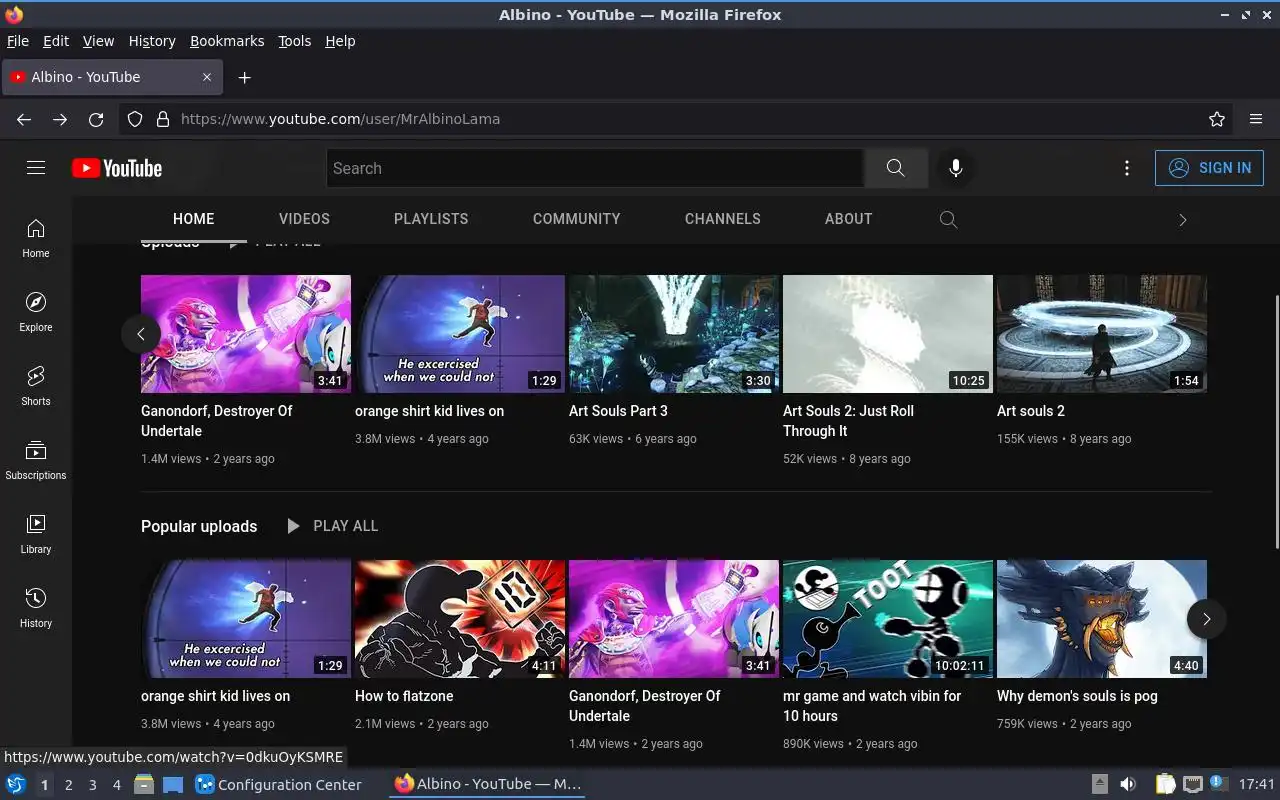Click the YouTube logo
The image size is (1280, 800).
point(117,168)
